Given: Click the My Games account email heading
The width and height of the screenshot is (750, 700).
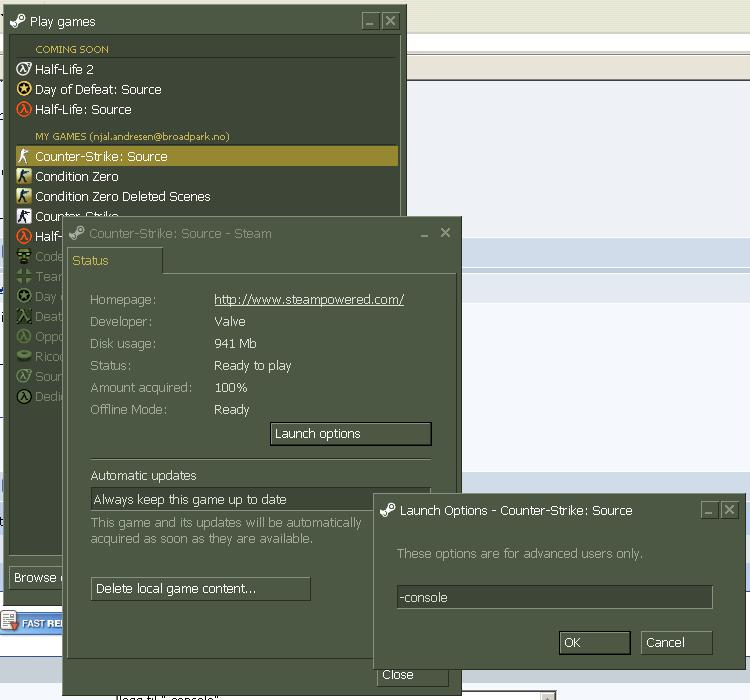Looking at the screenshot, I should [x=132, y=136].
